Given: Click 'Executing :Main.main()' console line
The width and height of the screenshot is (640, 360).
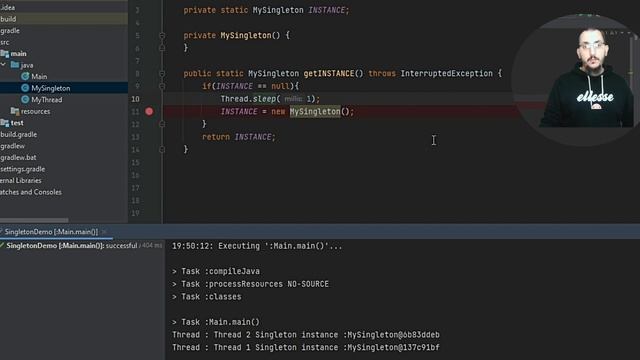Looking at the screenshot, I should click(257, 246).
